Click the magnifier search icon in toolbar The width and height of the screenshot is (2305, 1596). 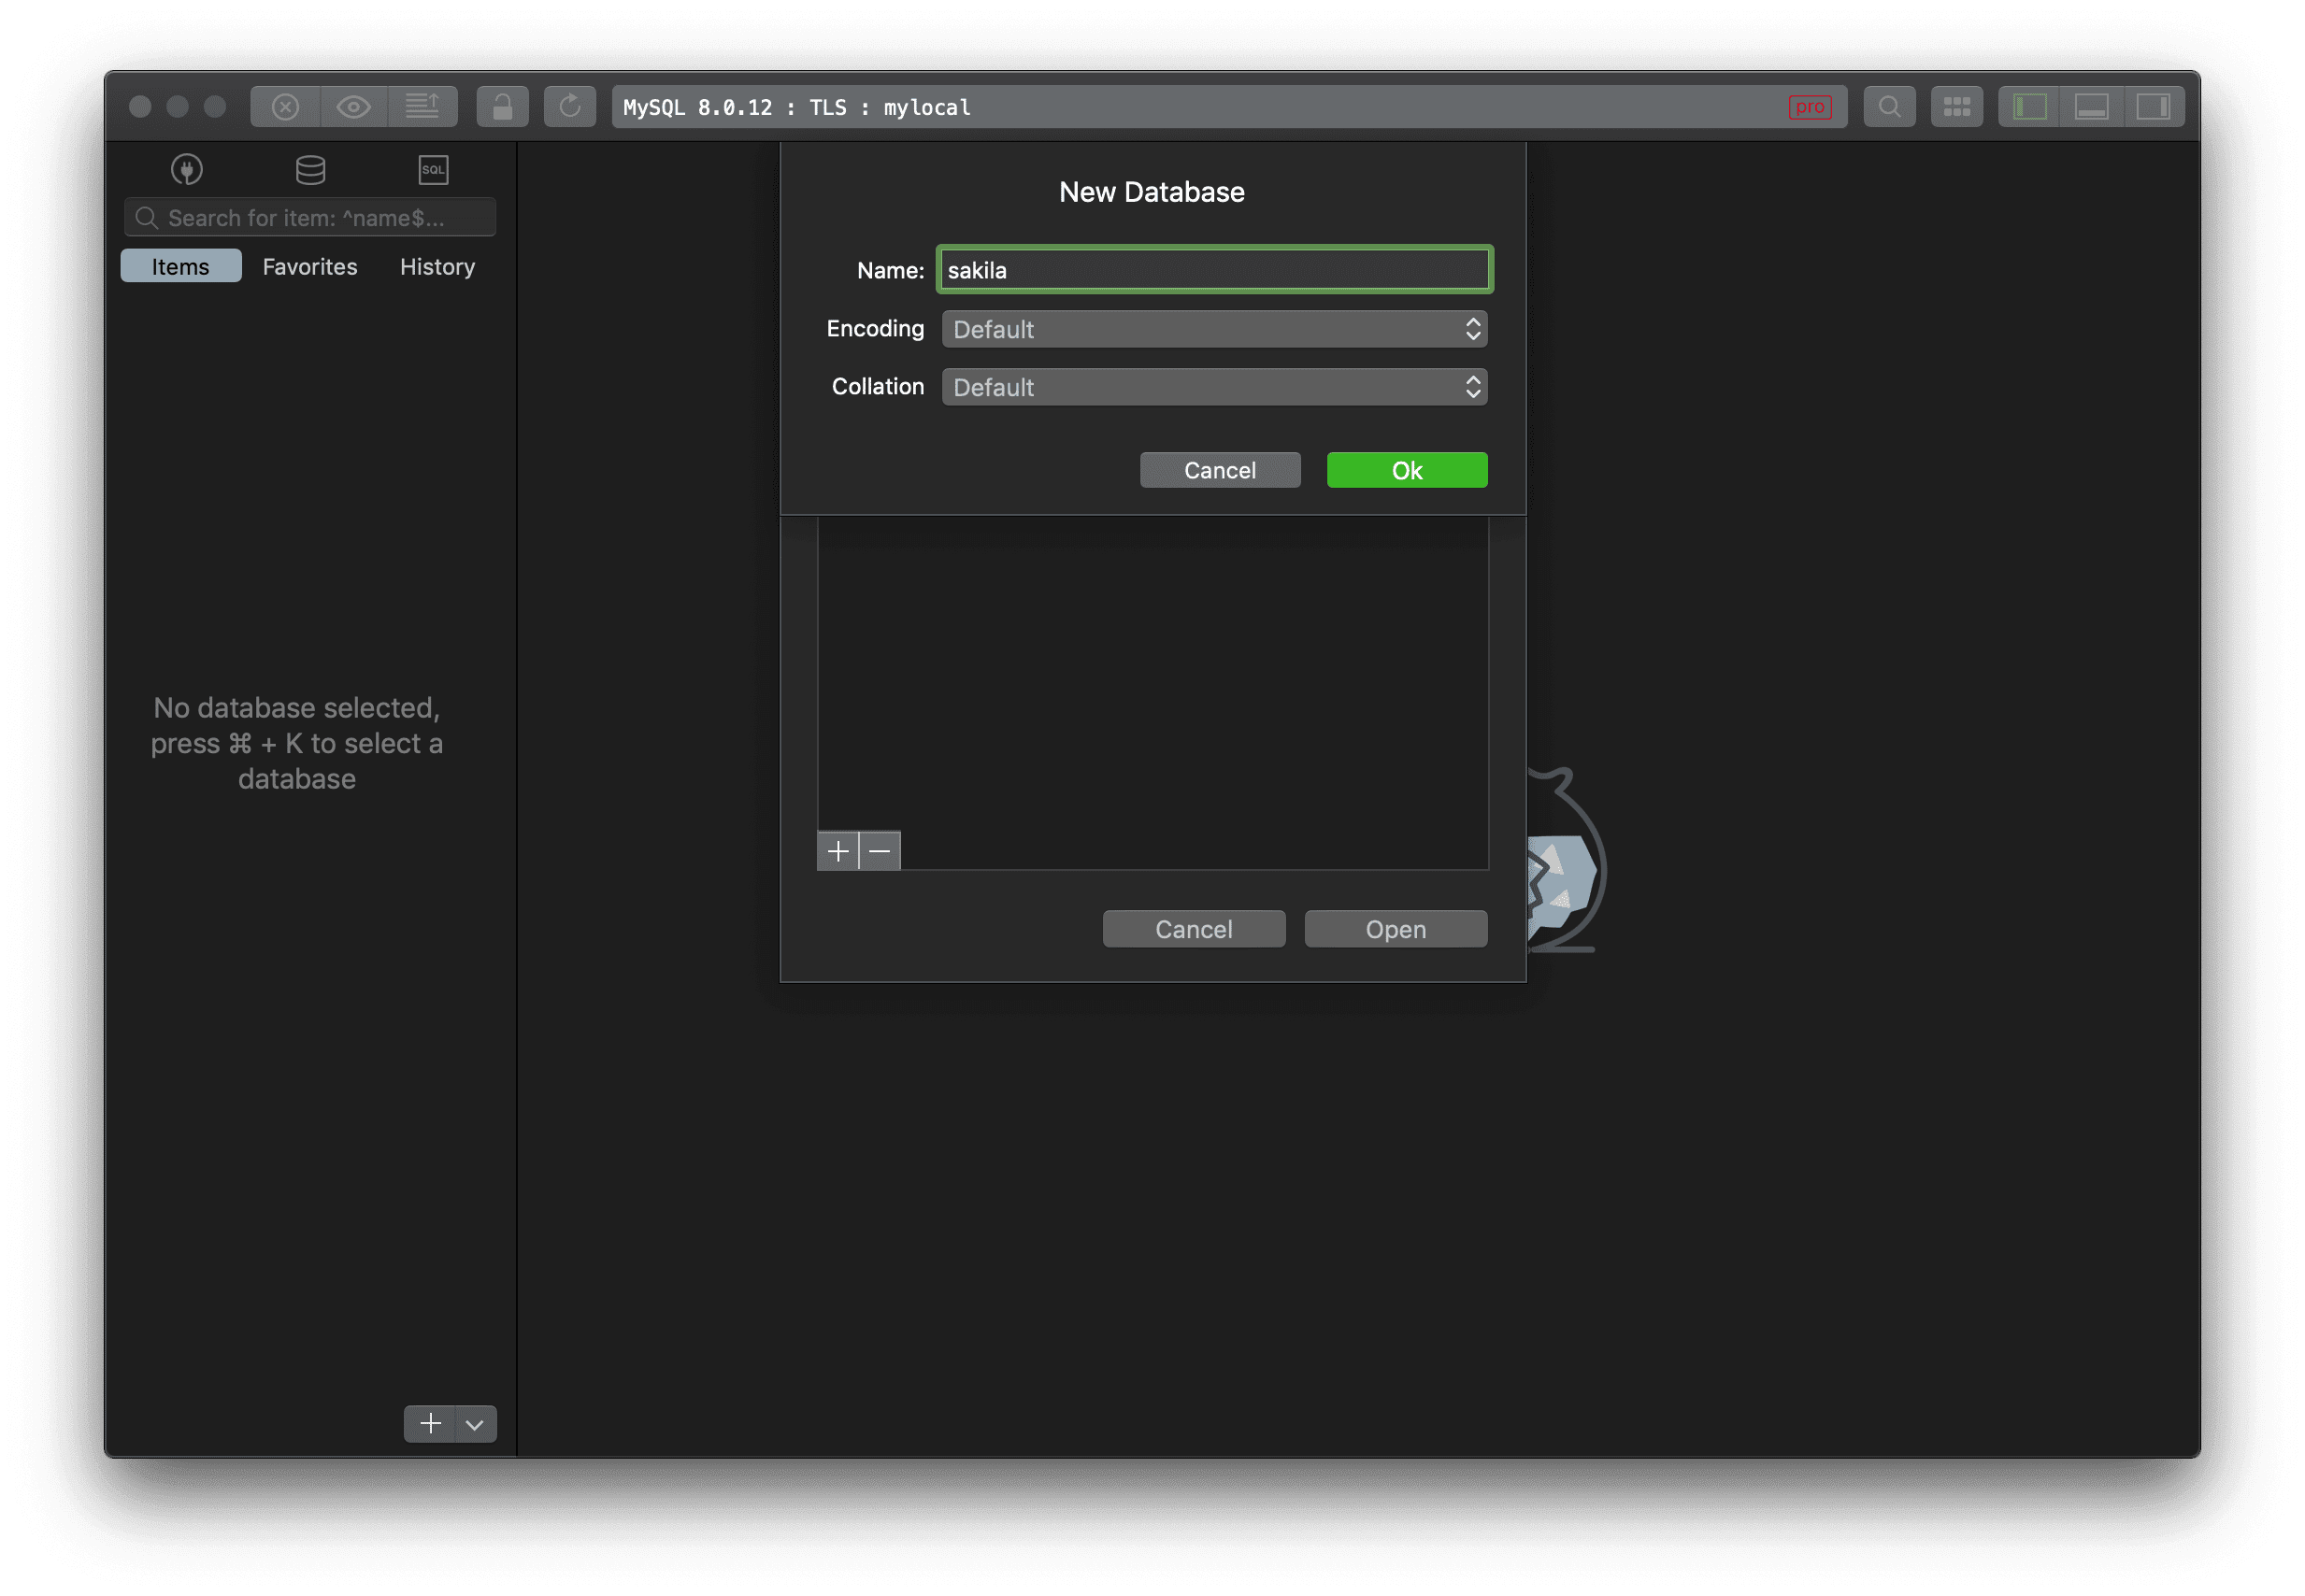pos(1889,107)
